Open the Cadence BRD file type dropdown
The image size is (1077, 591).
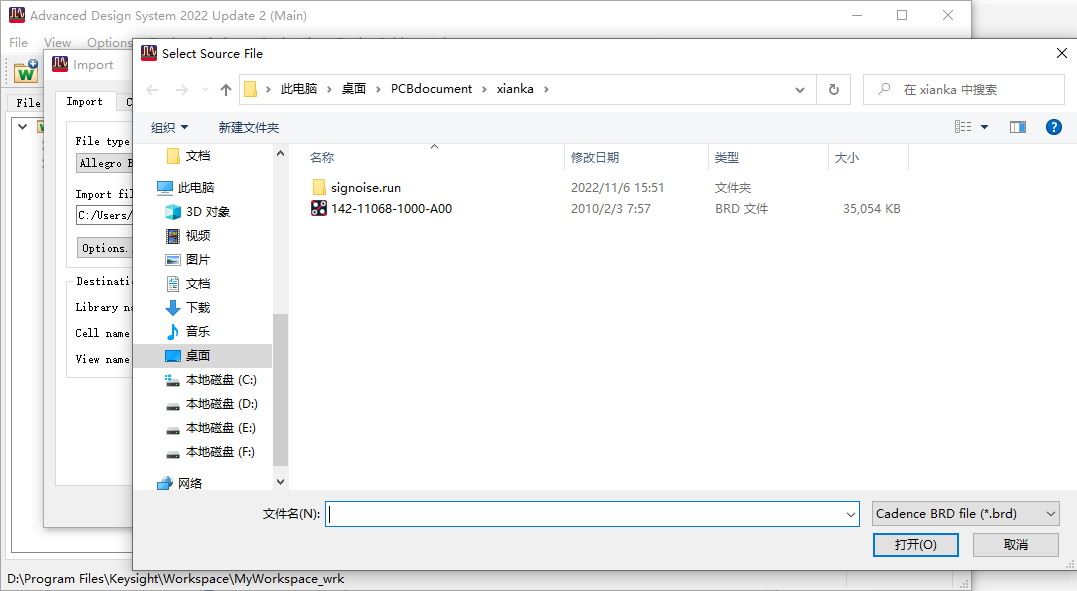(966, 514)
